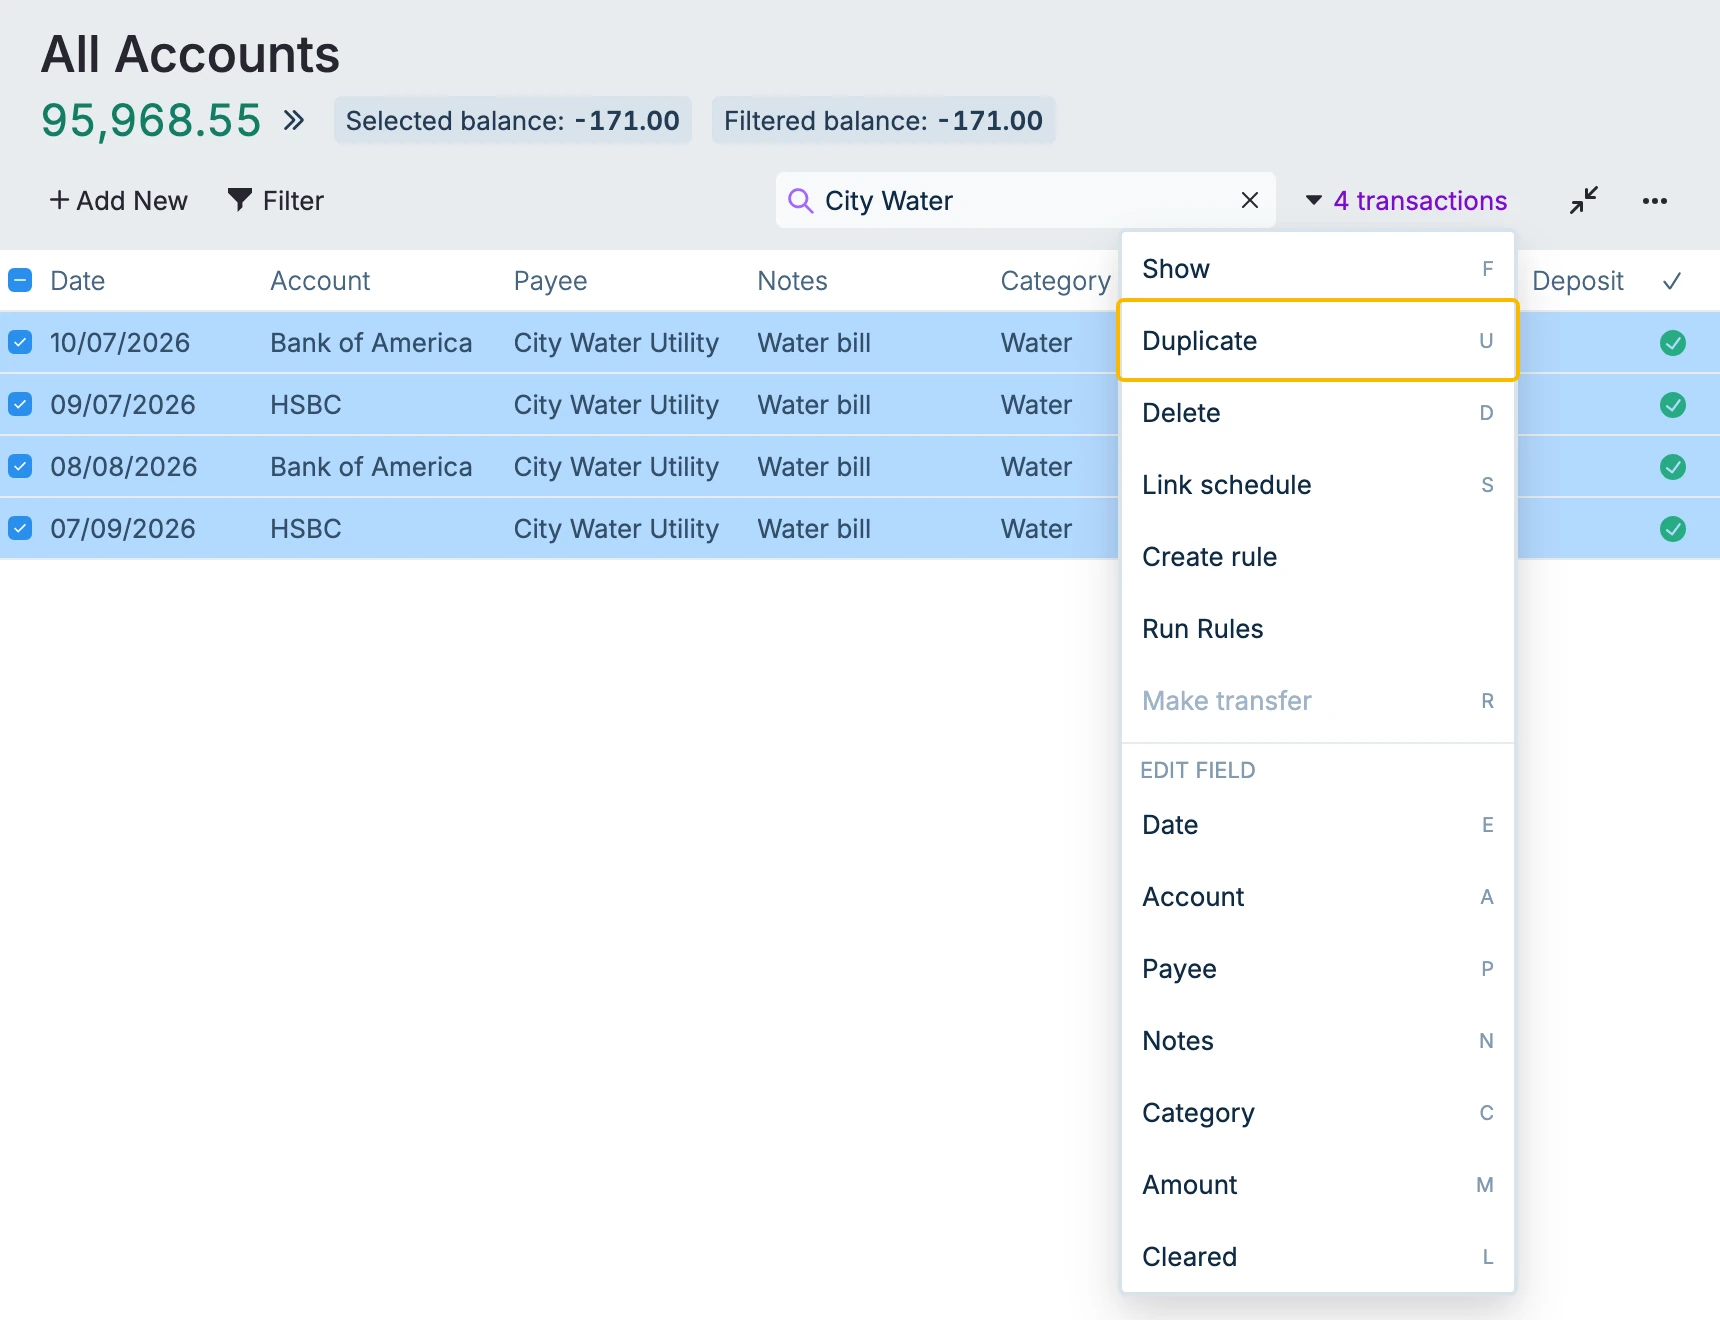Click the funnel Filter icon
Image resolution: width=1720 pixels, height=1320 pixels.
pos(239,200)
